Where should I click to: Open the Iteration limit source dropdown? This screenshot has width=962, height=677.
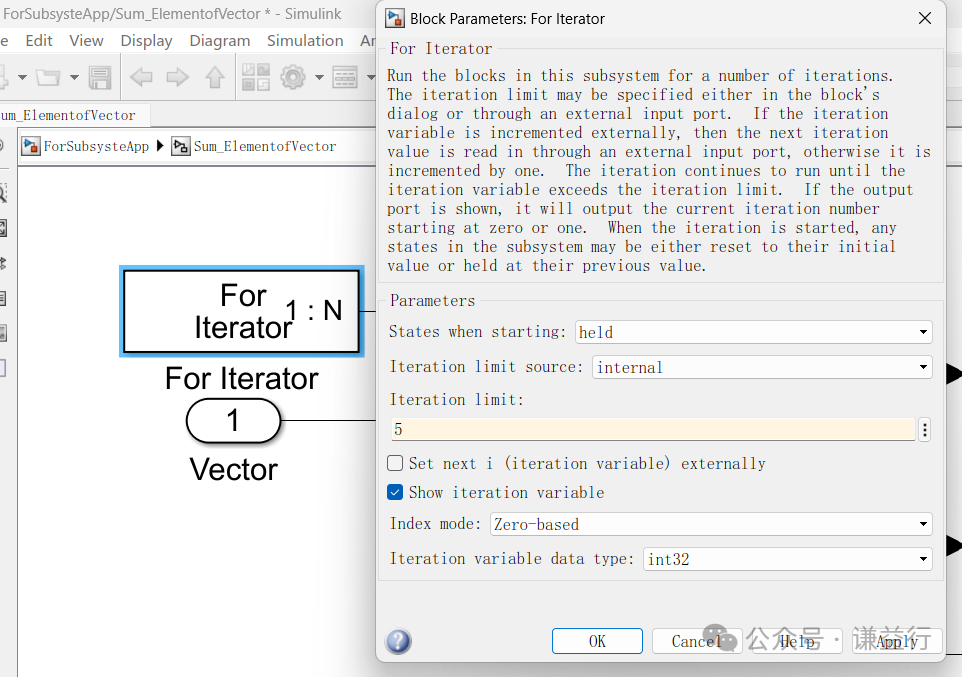pyautogui.click(x=922, y=367)
